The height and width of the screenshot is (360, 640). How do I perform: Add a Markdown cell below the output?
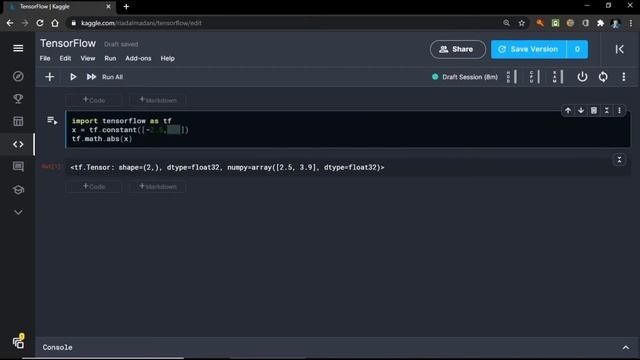158,187
